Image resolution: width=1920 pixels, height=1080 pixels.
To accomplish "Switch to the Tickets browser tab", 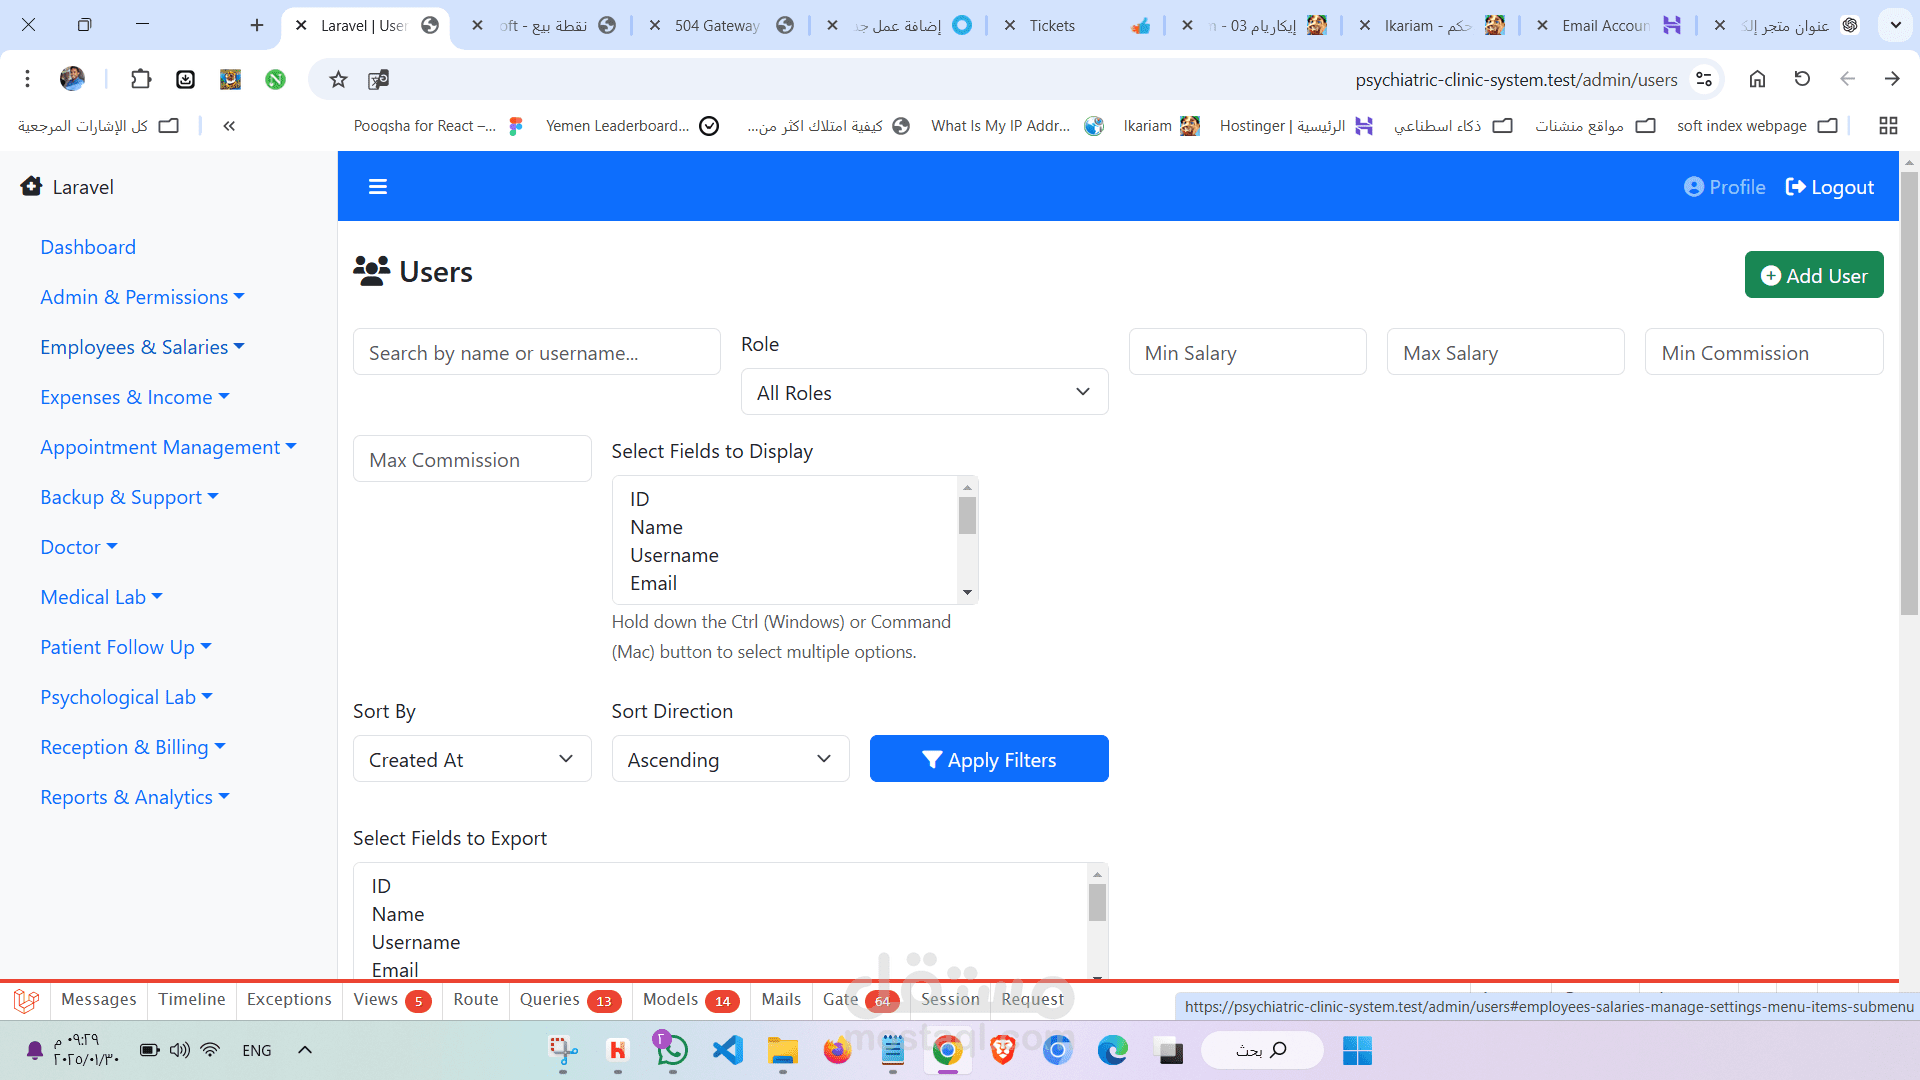I will (1052, 26).
